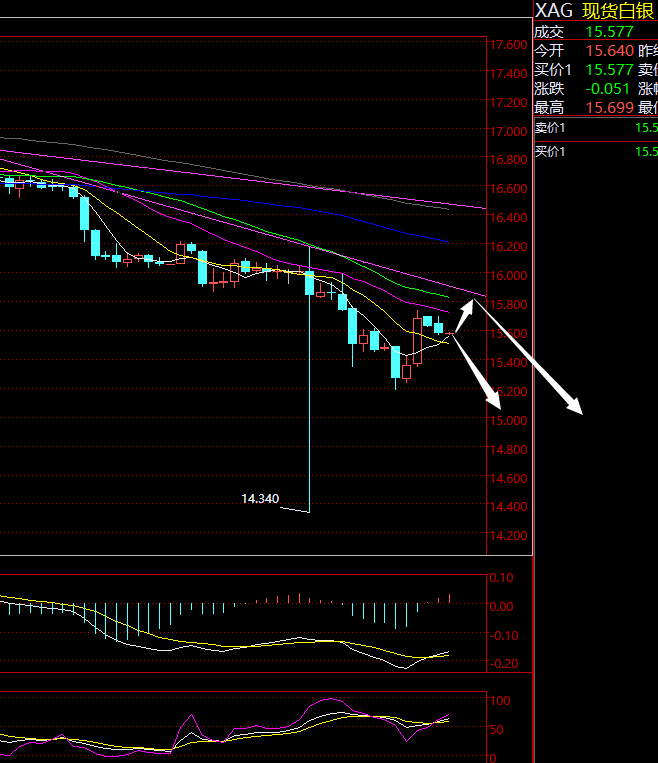Image resolution: width=658 pixels, height=763 pixels.
Task: Click the 16.800 price axis label
Action: tap(508, 160)
